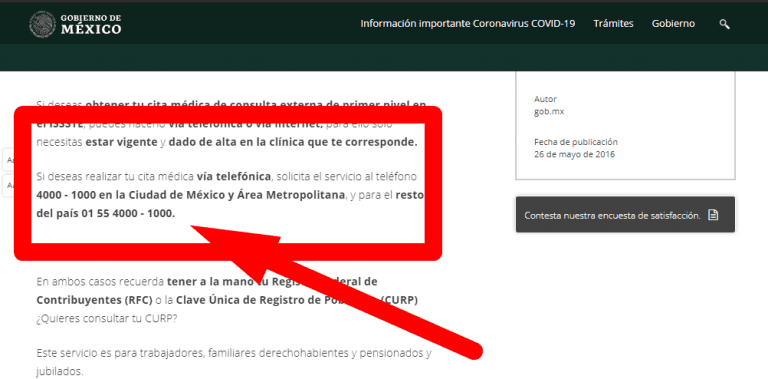Select the date 26 de mayo de 2016
This screenshot has width=768, height=379.
click(x=575, y=155)
